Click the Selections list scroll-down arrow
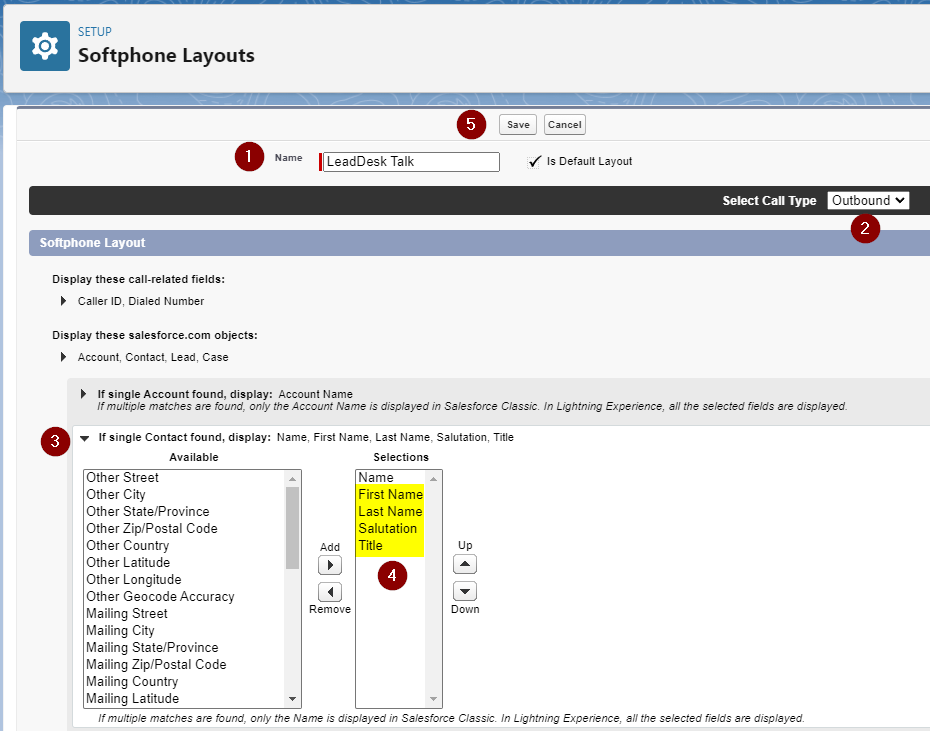This screenshot has height=731, width=930. pos(434,699)
